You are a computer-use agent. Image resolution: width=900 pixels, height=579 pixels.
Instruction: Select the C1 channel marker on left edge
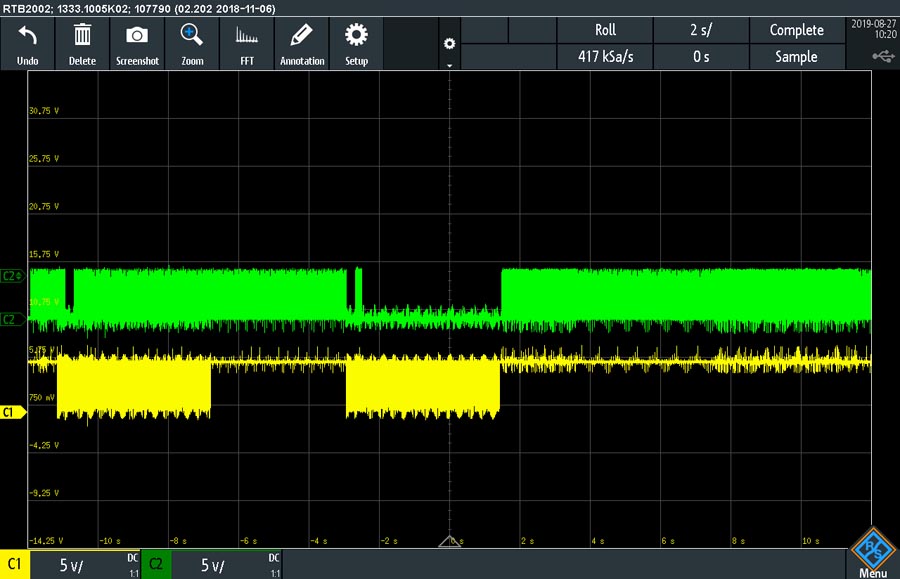point(13,412)
